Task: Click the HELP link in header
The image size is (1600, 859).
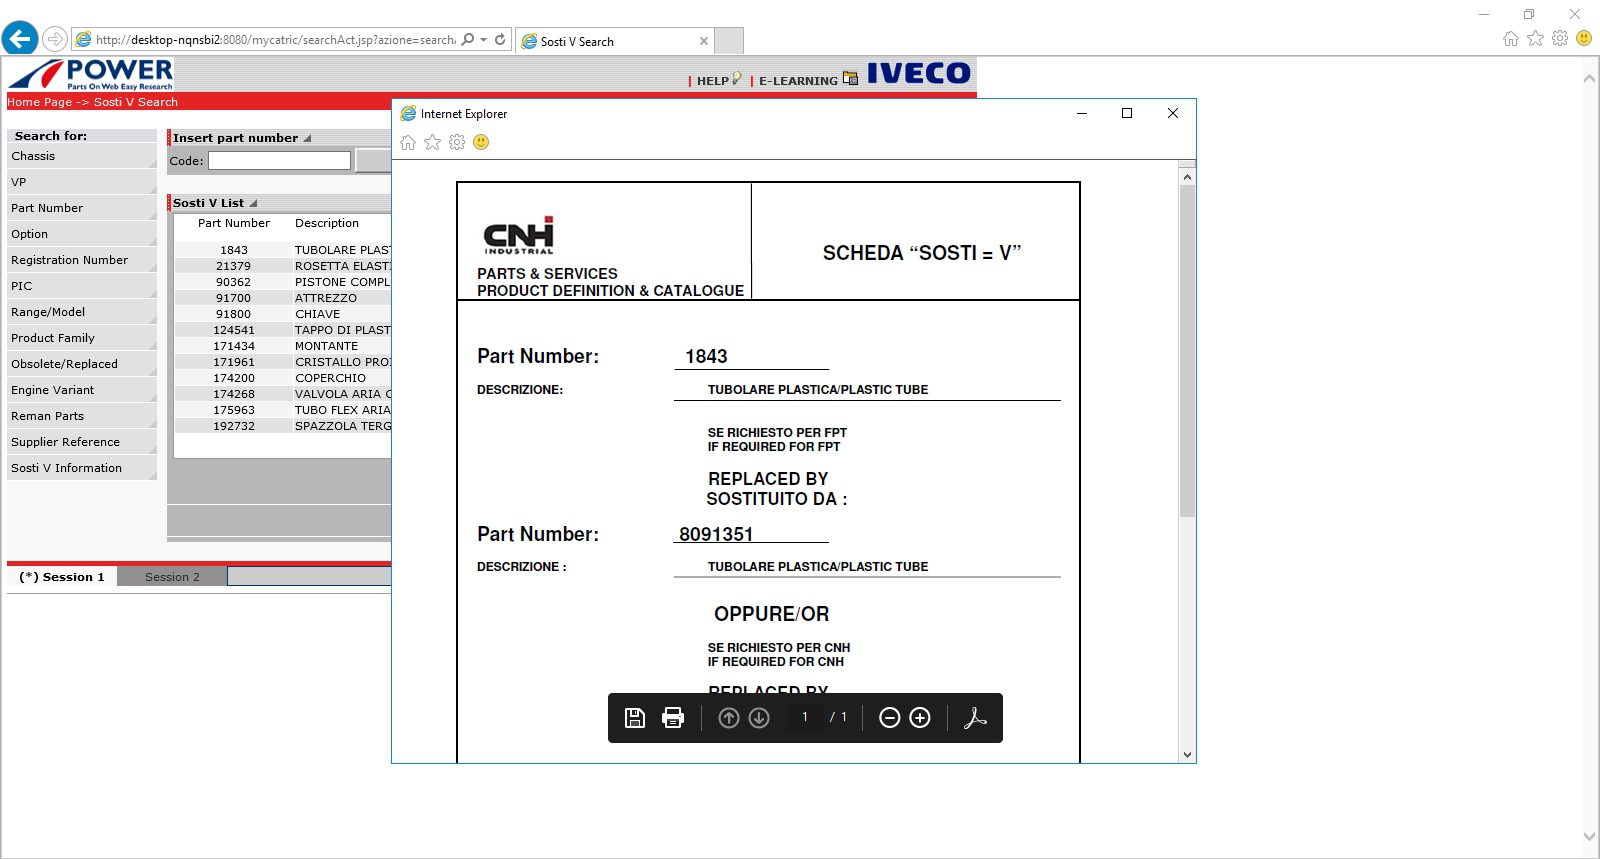Action: [x=713, y=81]
